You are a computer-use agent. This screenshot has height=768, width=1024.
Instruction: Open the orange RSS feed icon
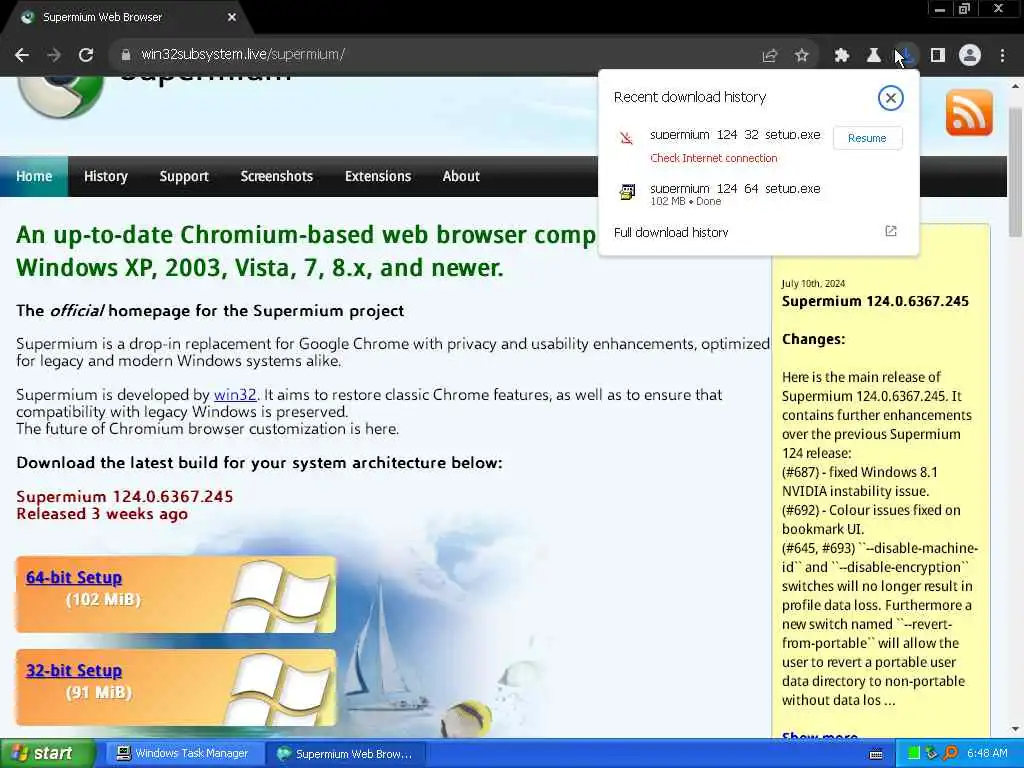(x=969, y=113)
